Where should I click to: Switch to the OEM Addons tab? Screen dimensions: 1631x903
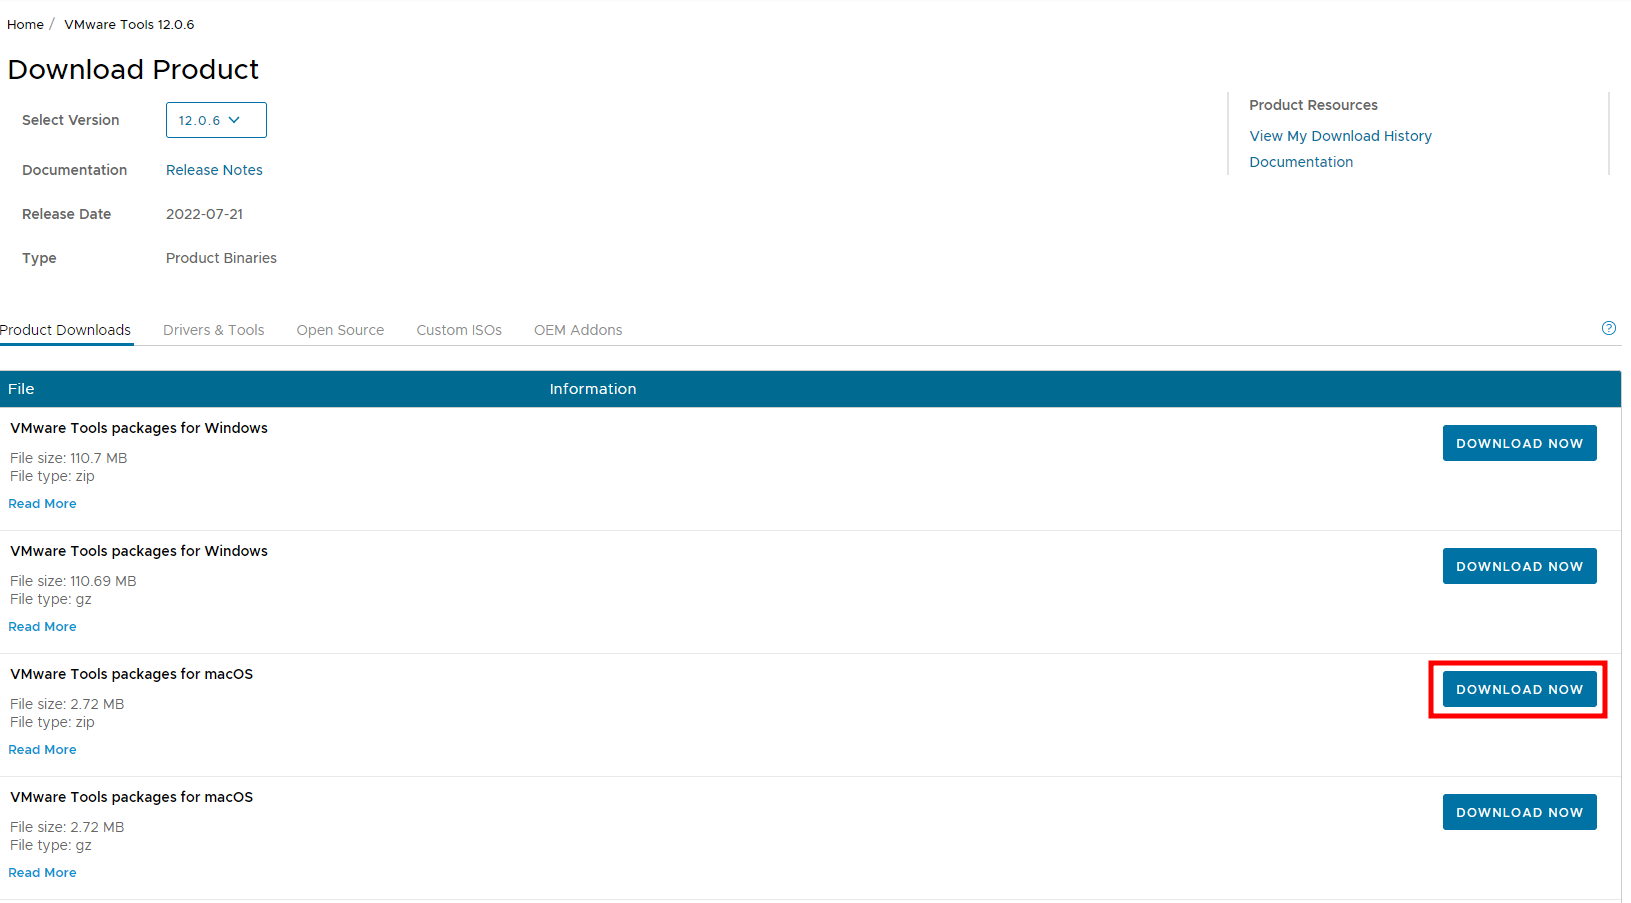(x=578, y=330)
